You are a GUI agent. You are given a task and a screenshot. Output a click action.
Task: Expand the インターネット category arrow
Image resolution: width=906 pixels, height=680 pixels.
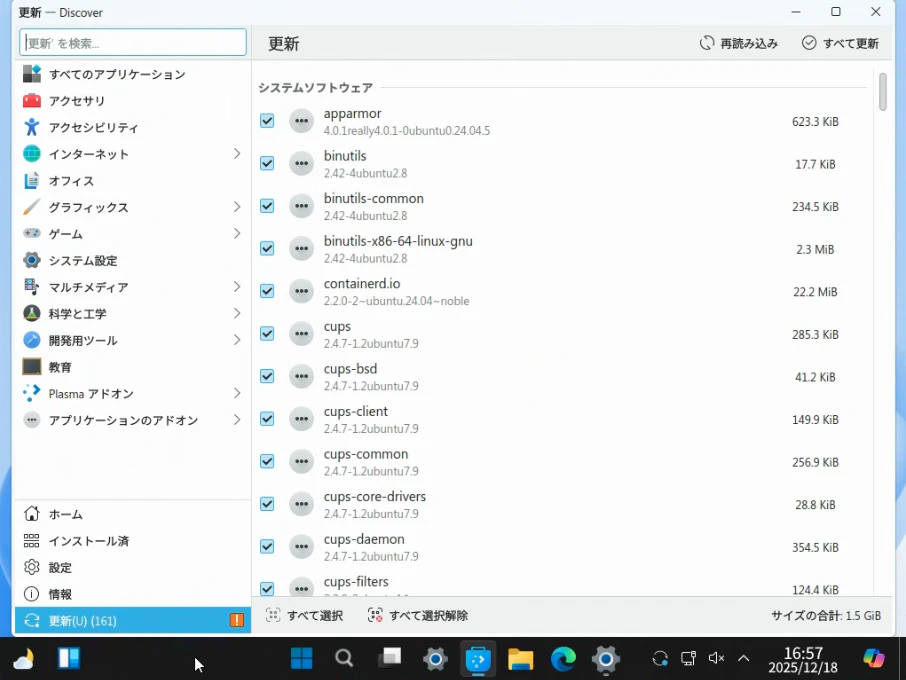[237, 154]
